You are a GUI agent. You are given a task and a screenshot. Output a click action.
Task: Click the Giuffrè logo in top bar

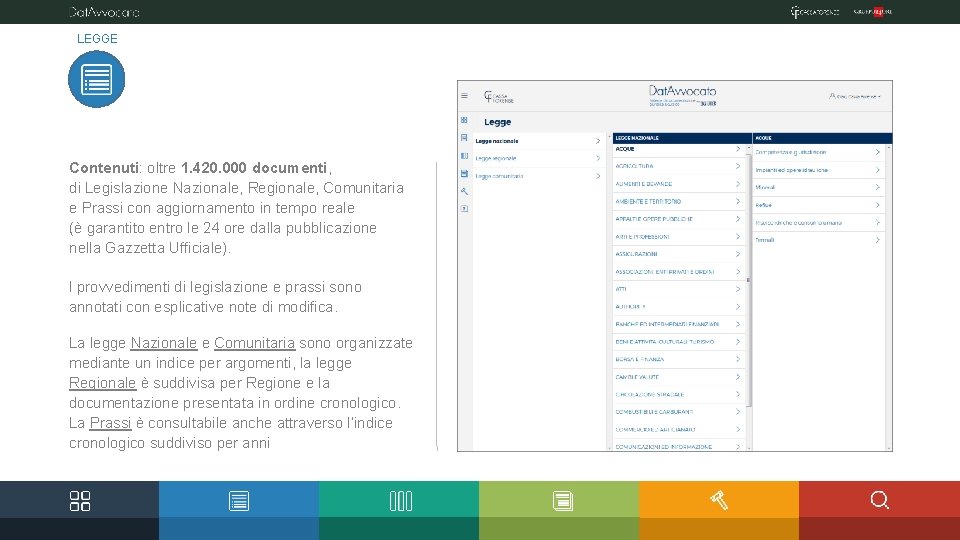872,12
